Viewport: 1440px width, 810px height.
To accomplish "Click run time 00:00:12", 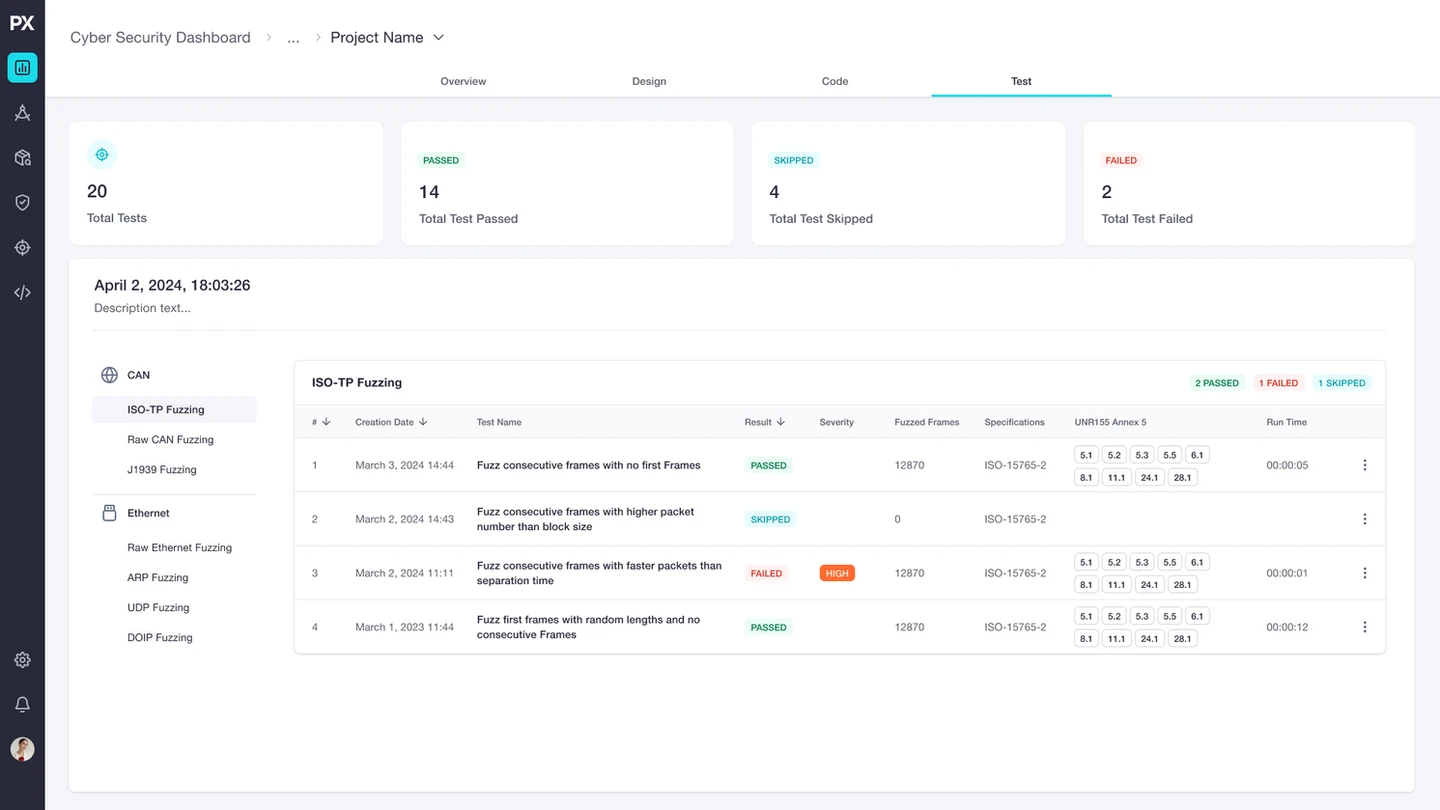I will pos(1287,627).
